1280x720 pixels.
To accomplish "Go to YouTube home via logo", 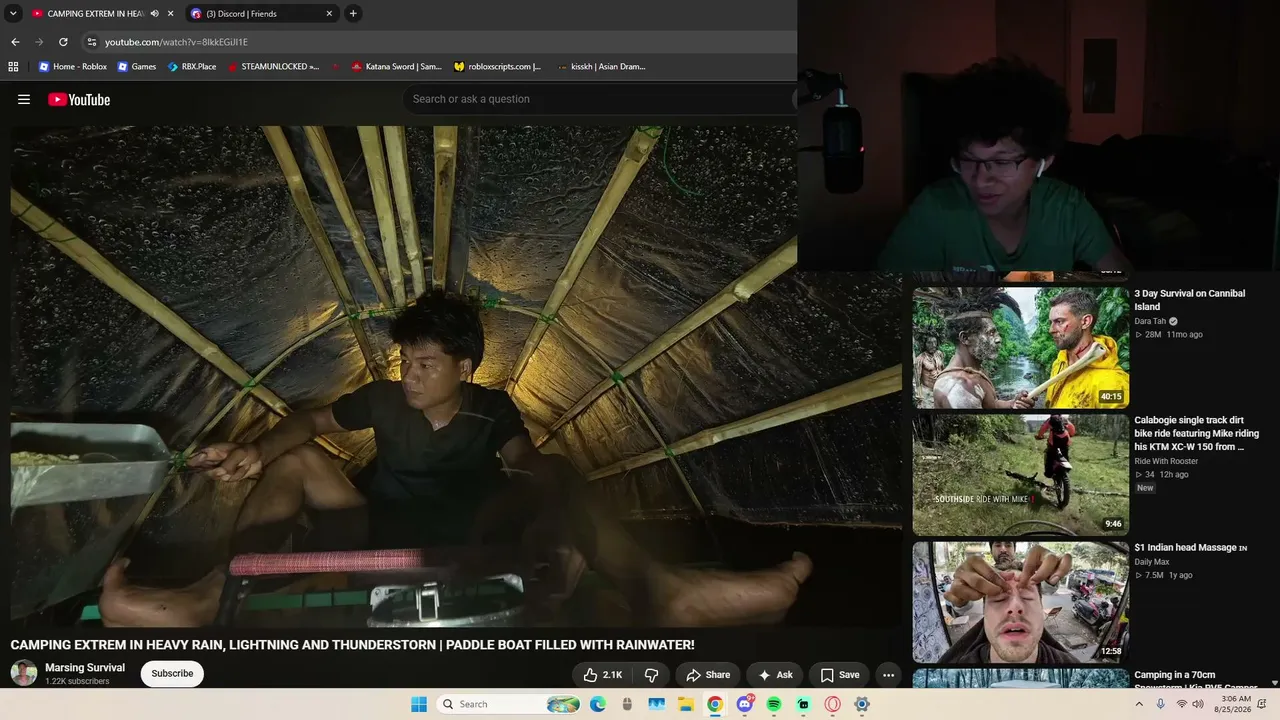I will (x=79, y=99).
